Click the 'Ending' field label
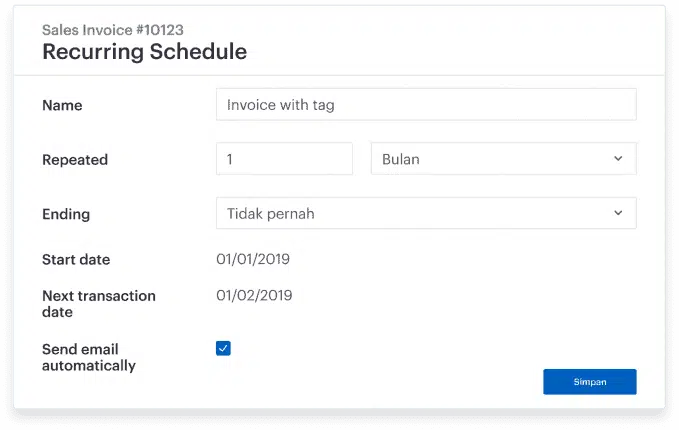Image resolution: width=679 pixels, height=430 pixels. coord(66,214)
